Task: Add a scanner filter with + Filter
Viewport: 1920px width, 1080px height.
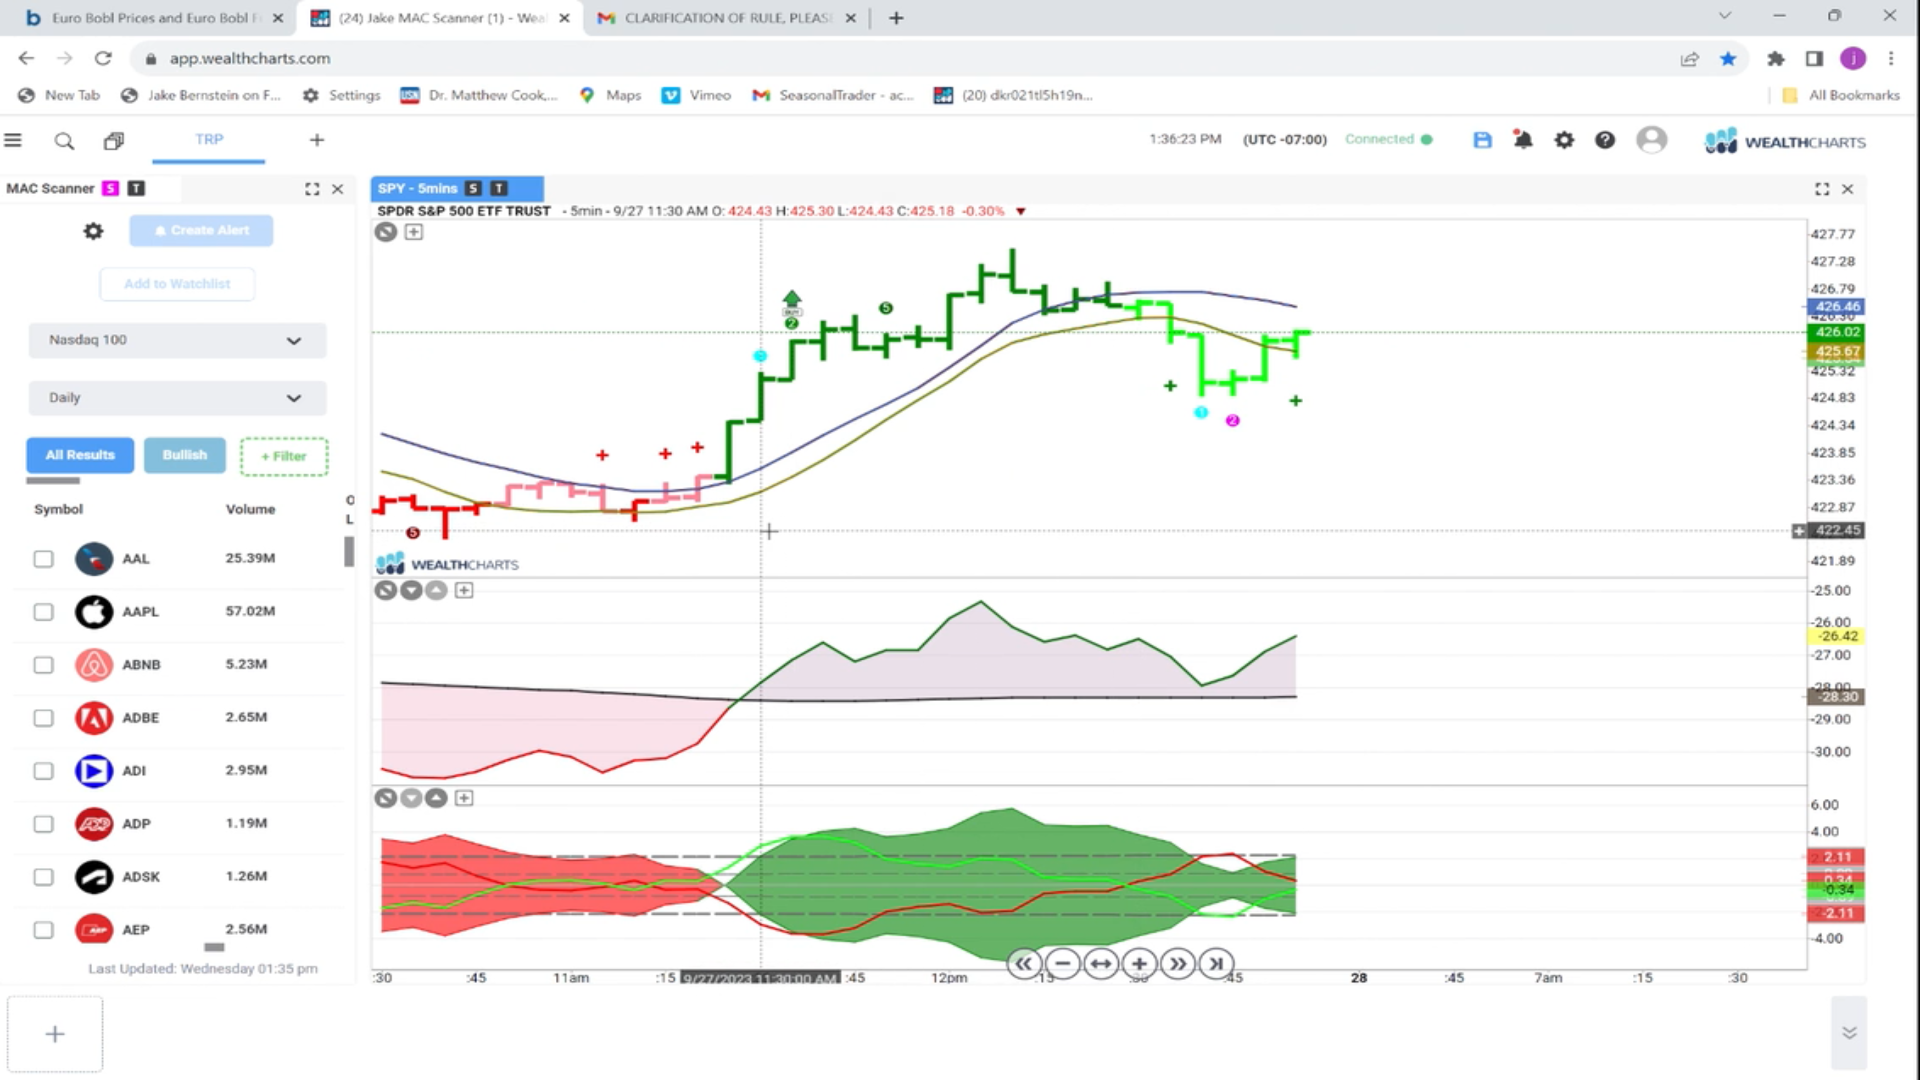Action: (284, 456)
